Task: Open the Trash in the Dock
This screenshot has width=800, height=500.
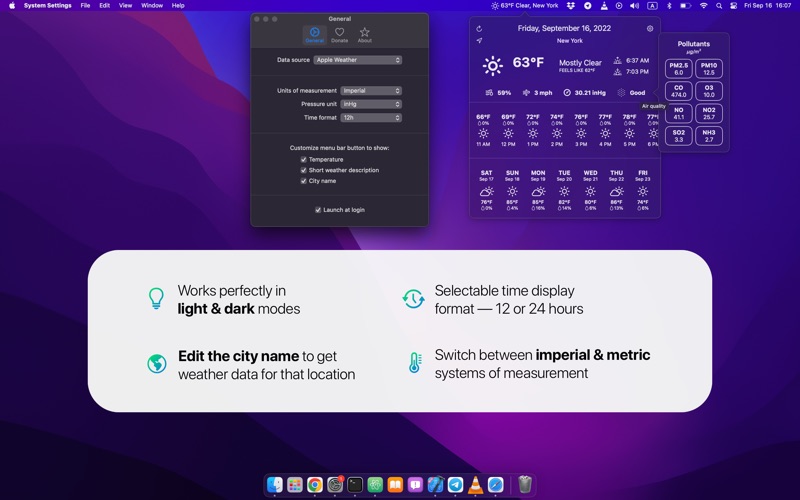Action: click(524, 484)
